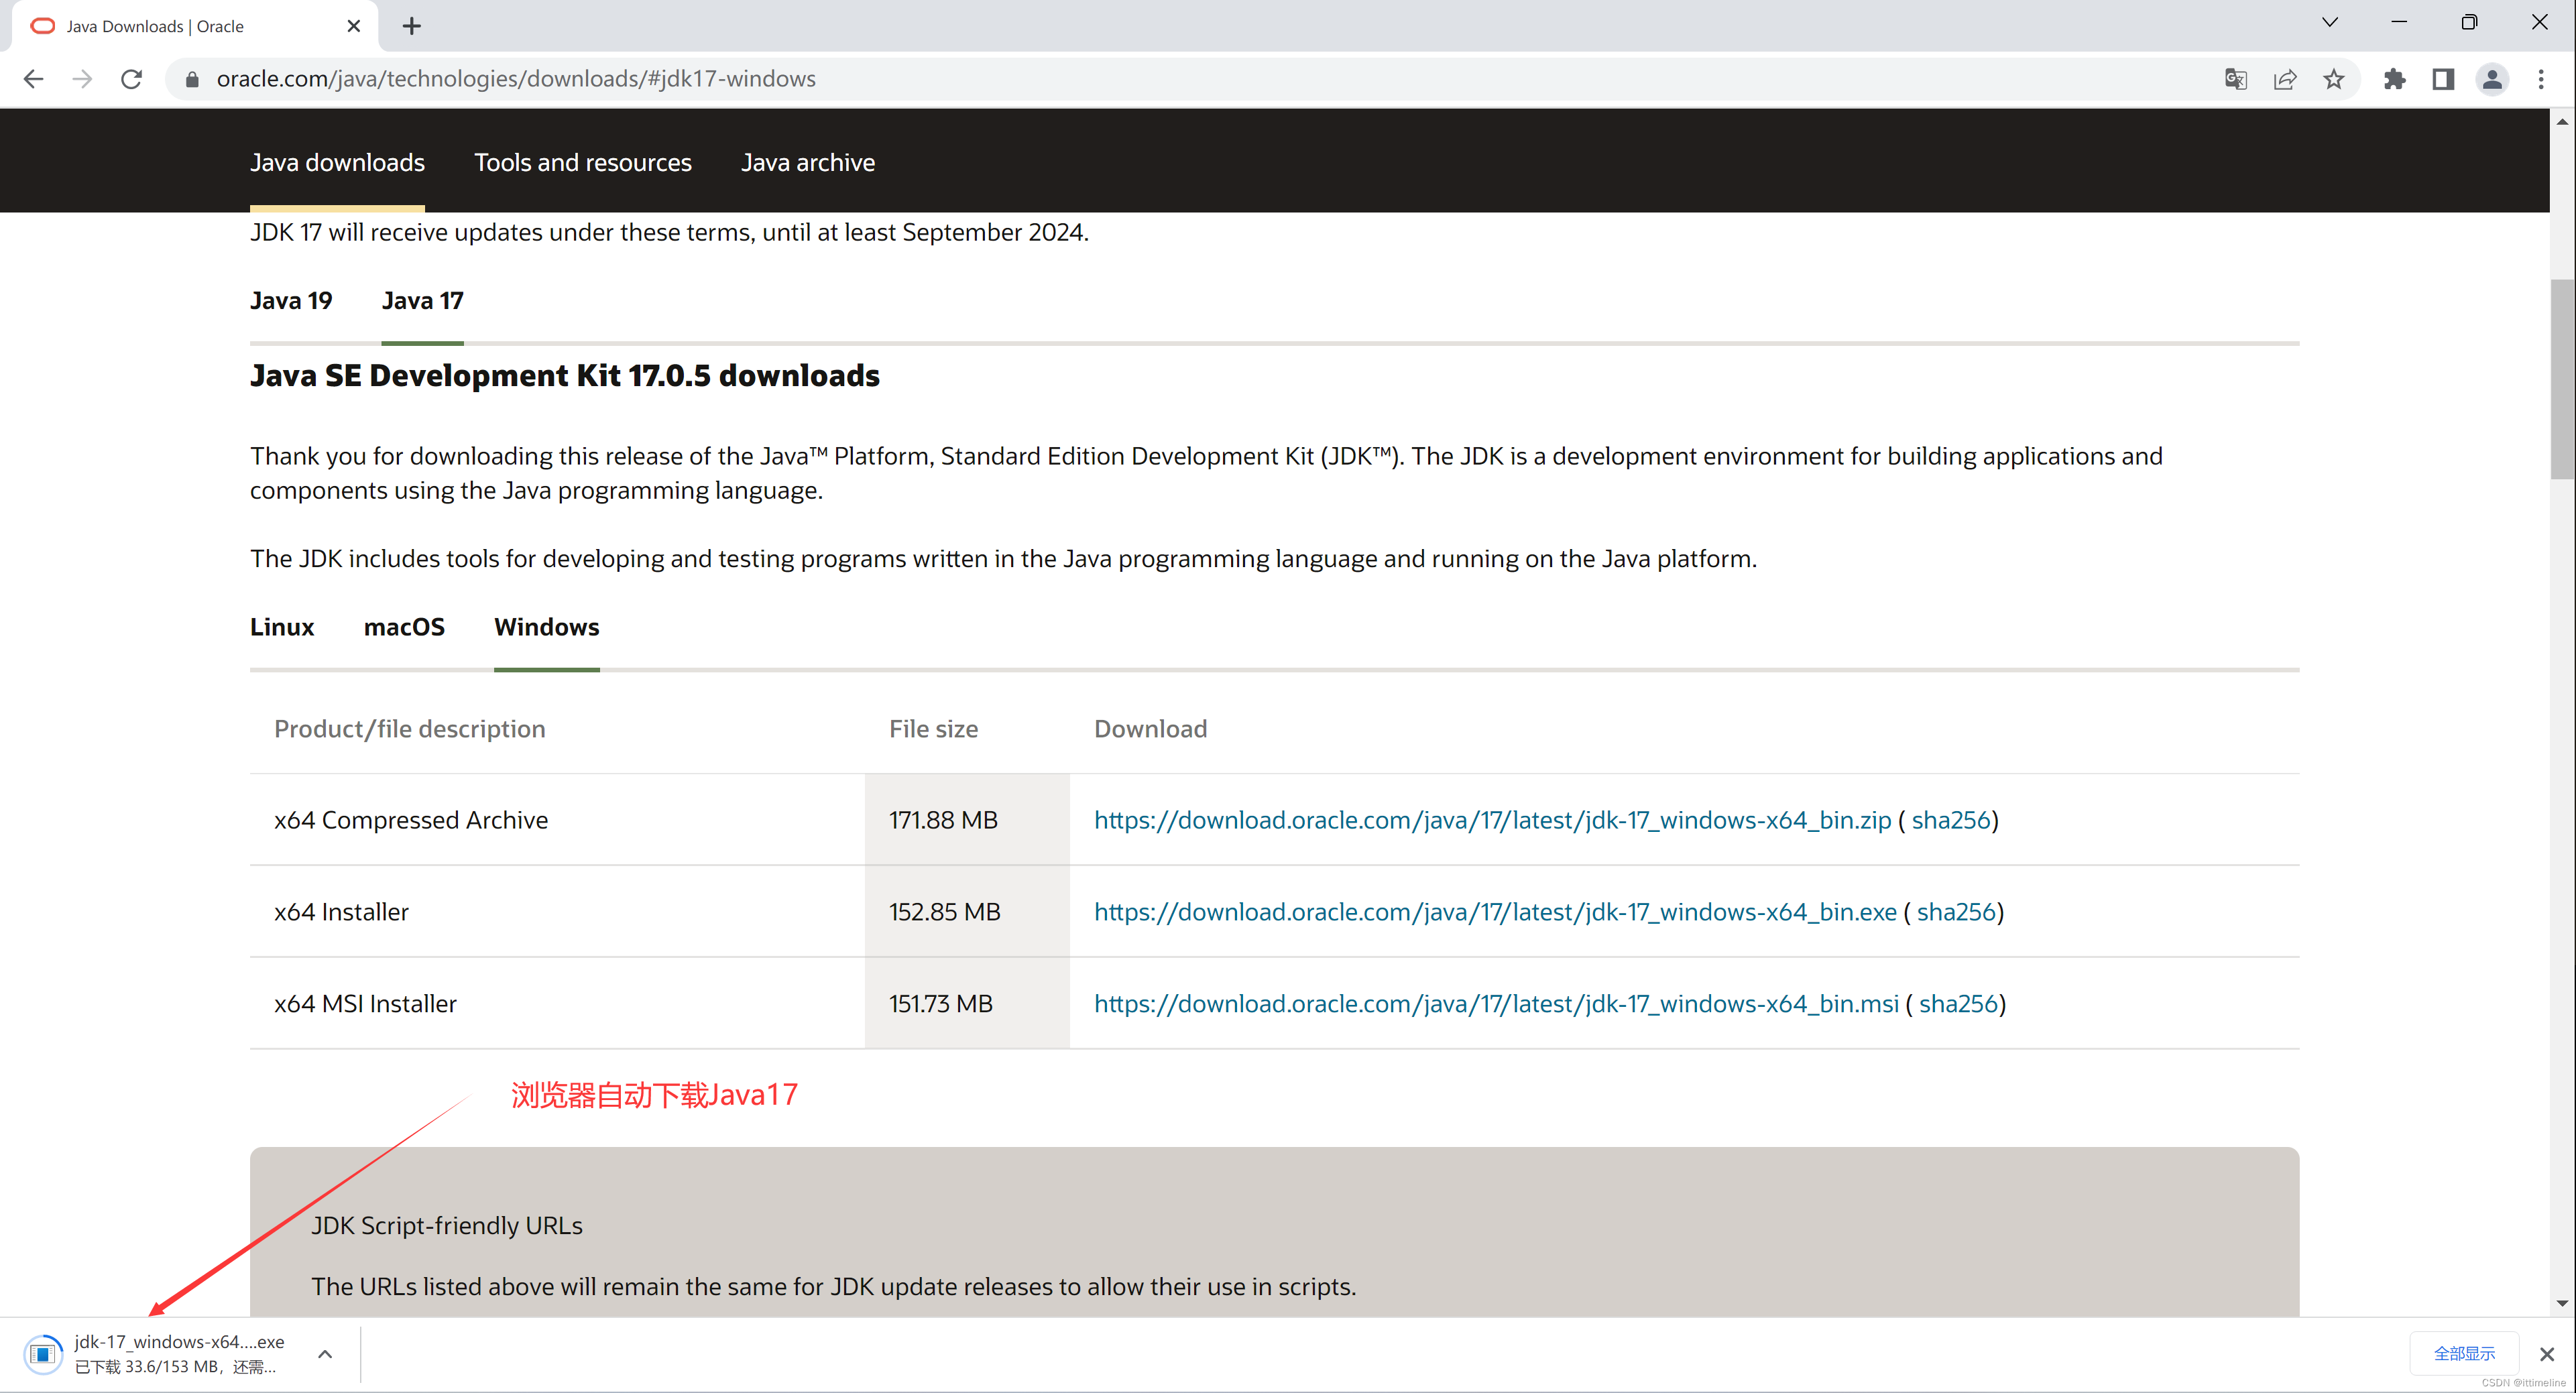Click the browser back navigation arrow

coord(34,79)
